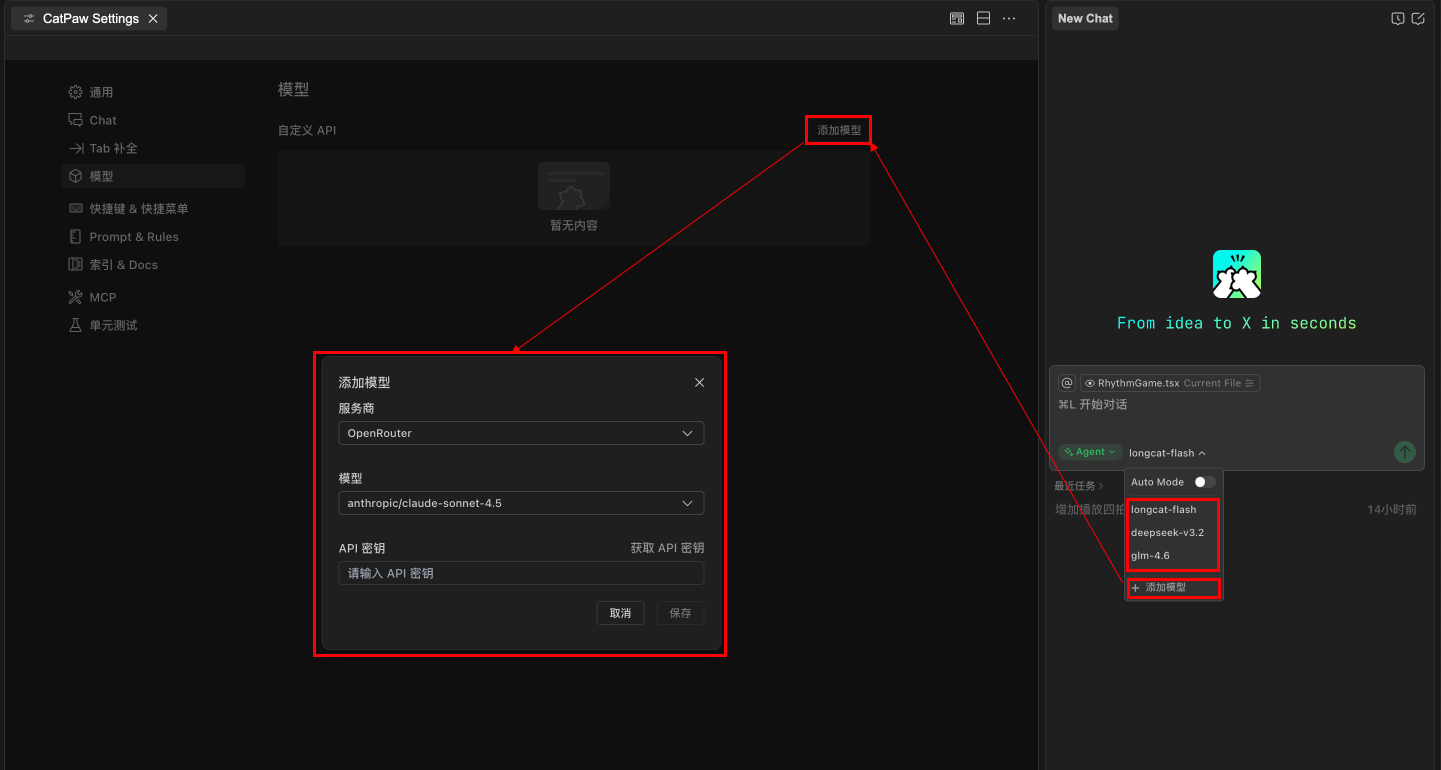The height and width of the screenshot is (770, 1441).
Task: Open the more actions ellipsis menu
Action: [x=1009, y=19]
